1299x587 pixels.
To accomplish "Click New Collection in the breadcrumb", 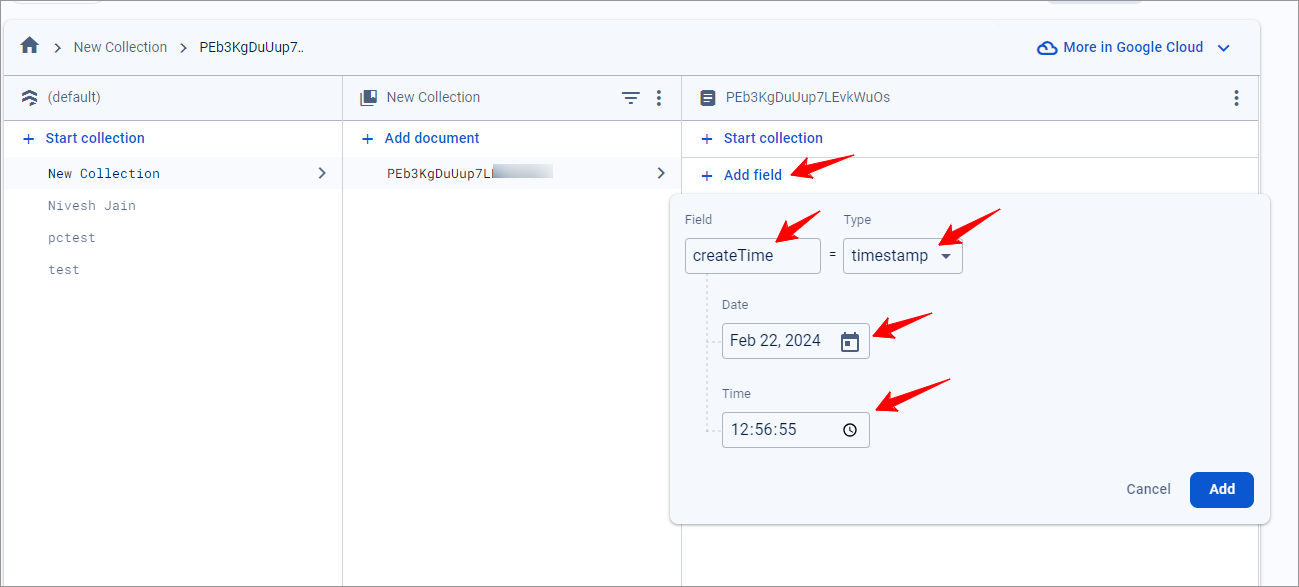I will click(120, 47).
